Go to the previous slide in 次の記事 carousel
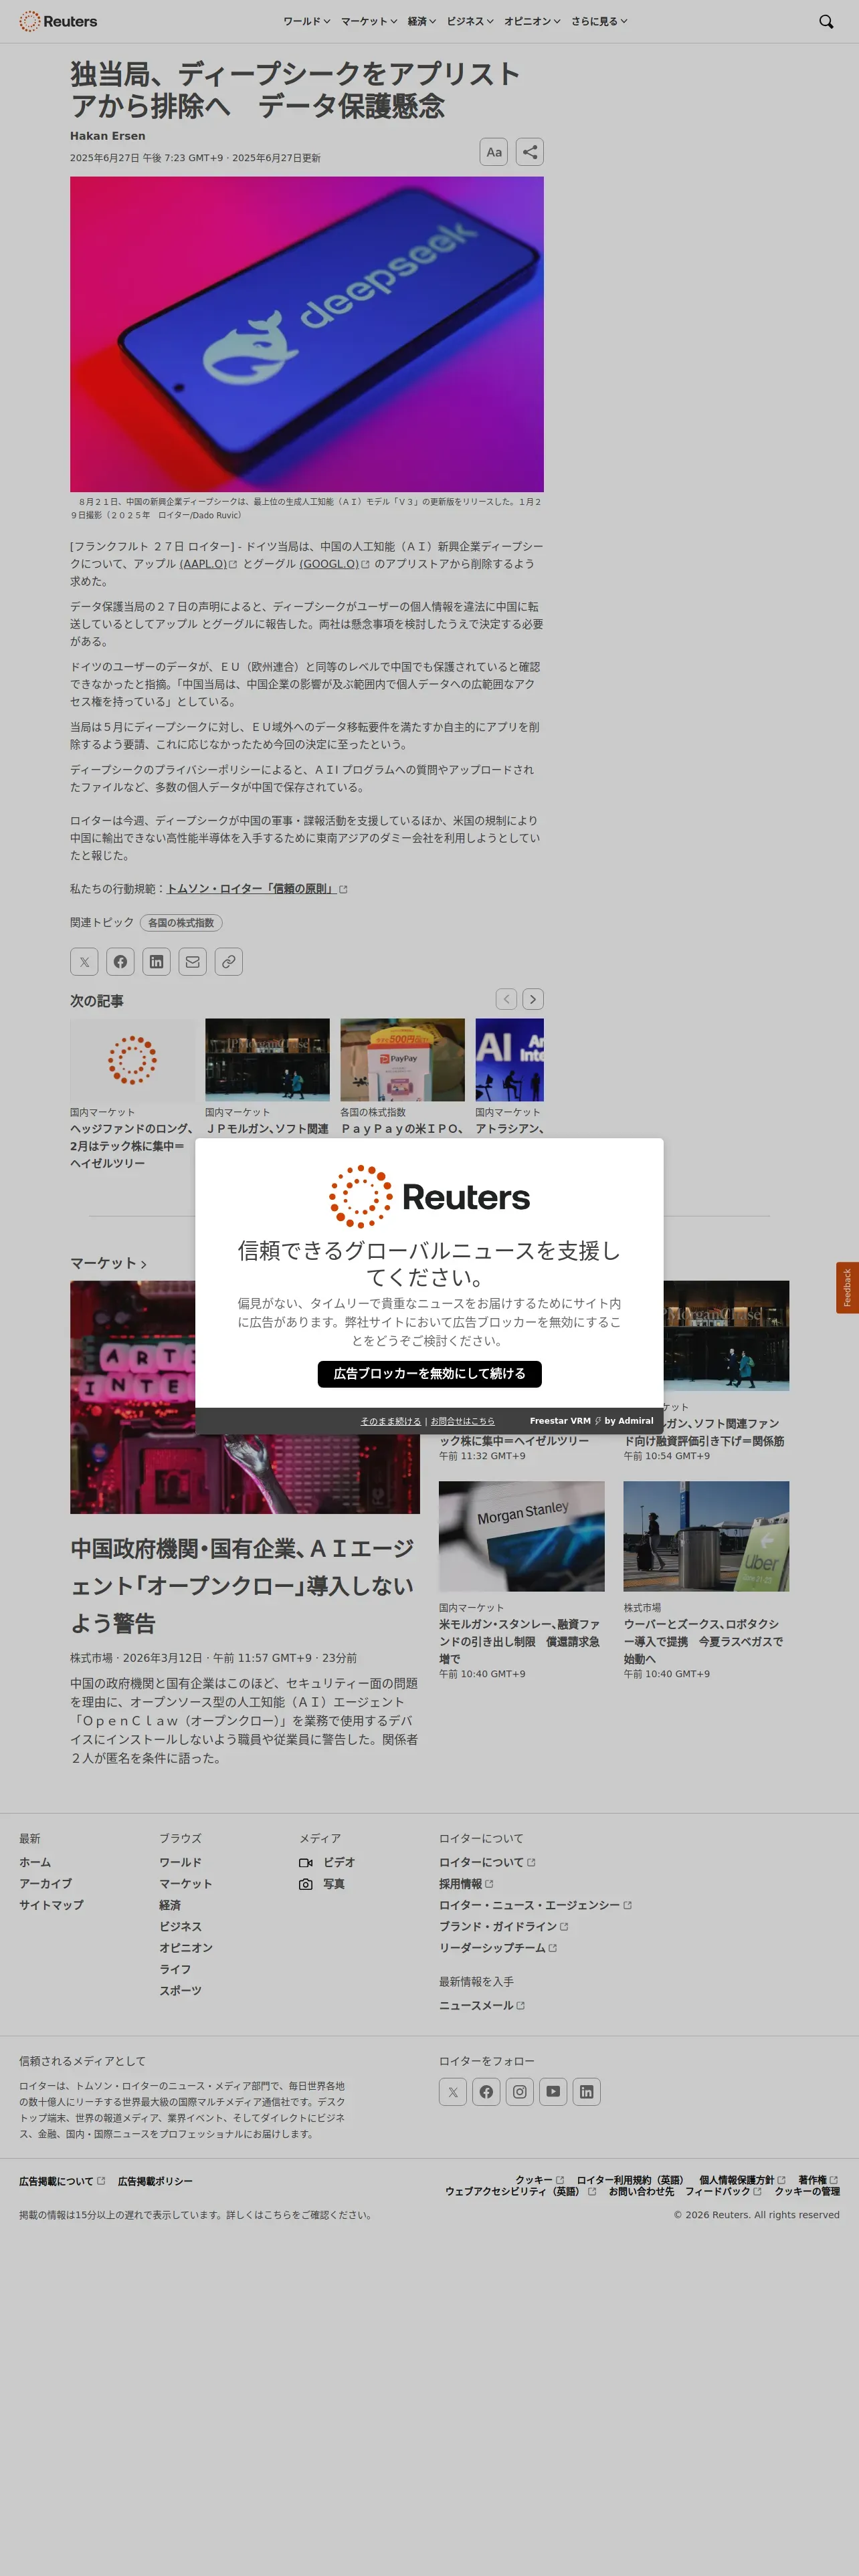This screenshot has width=859, height=2576. tap(507, 999)
